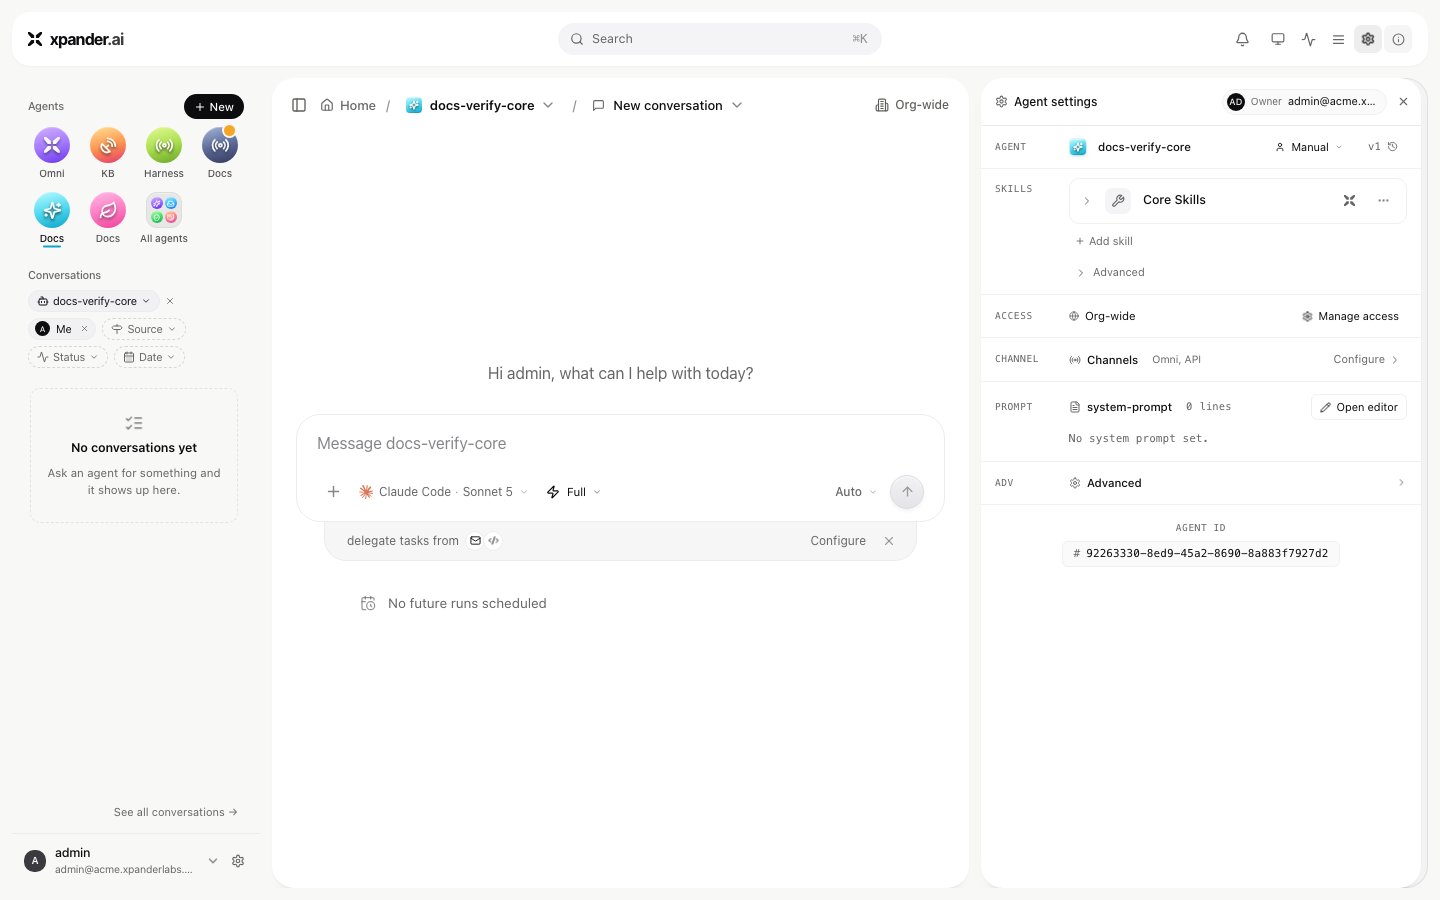Open the Date filter dropdown
Screen dimensions: 1440x900
[x=149, y=357]
